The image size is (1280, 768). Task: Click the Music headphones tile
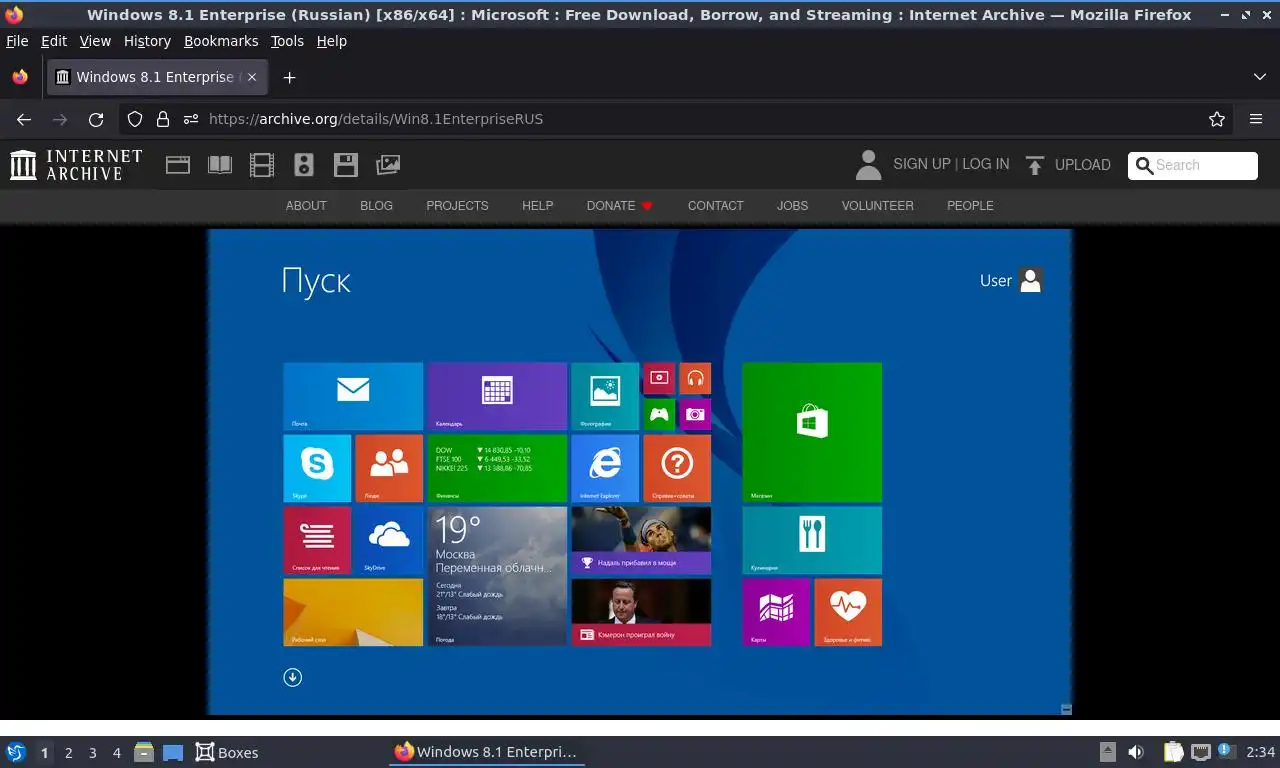[x=695, y=378]
